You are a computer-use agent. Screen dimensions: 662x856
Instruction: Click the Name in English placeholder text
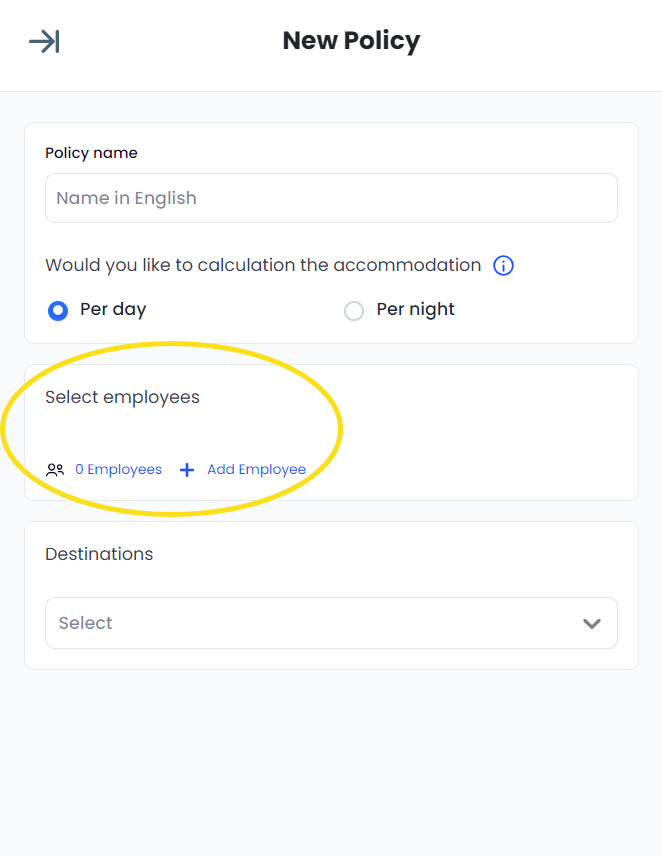tap(126, 198)
